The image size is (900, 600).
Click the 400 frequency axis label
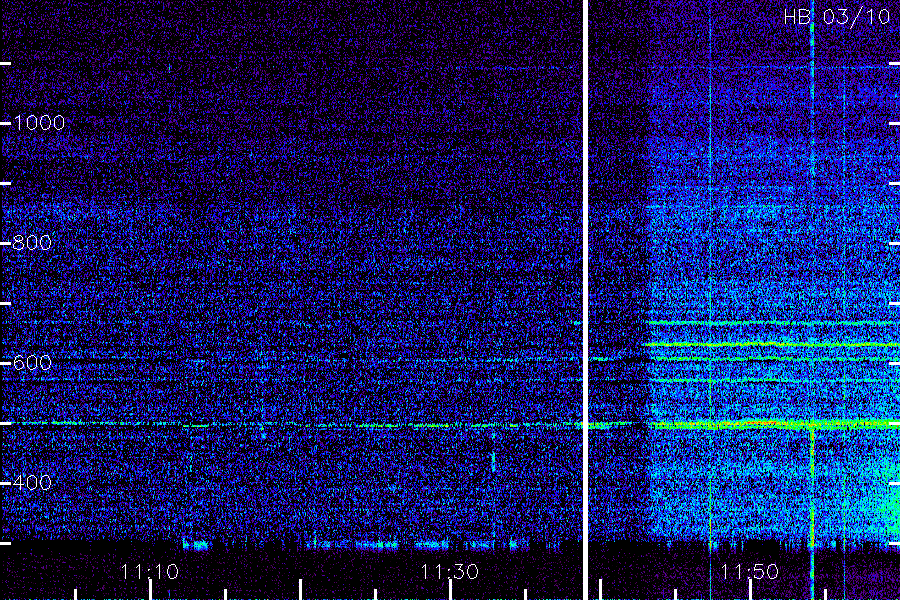(32, 482)
